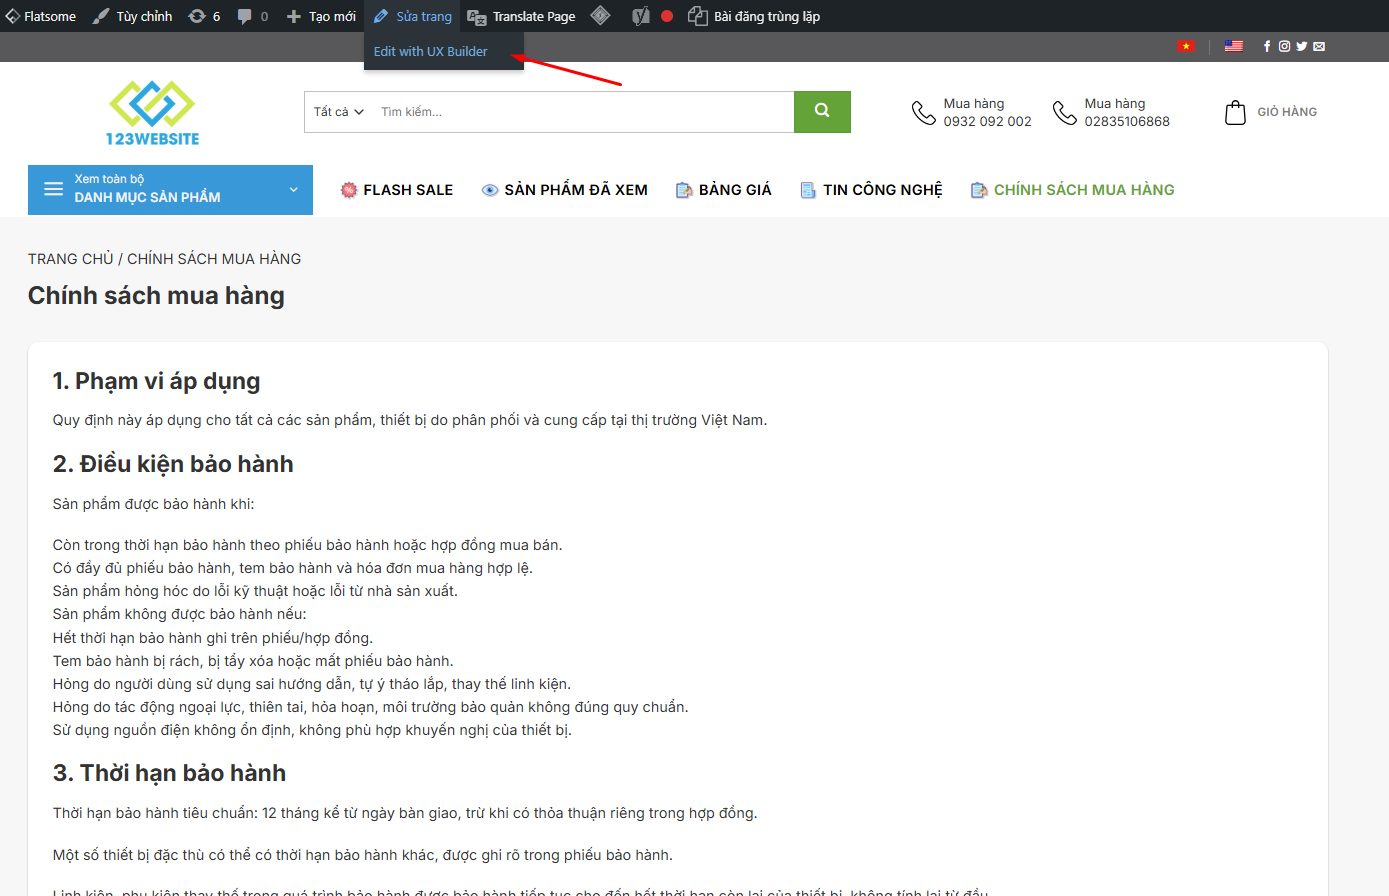This screenshot has width=1389, height=896.
Task: Click 'Trang chủ' breadcrumb link
Action: coord(70,259)
